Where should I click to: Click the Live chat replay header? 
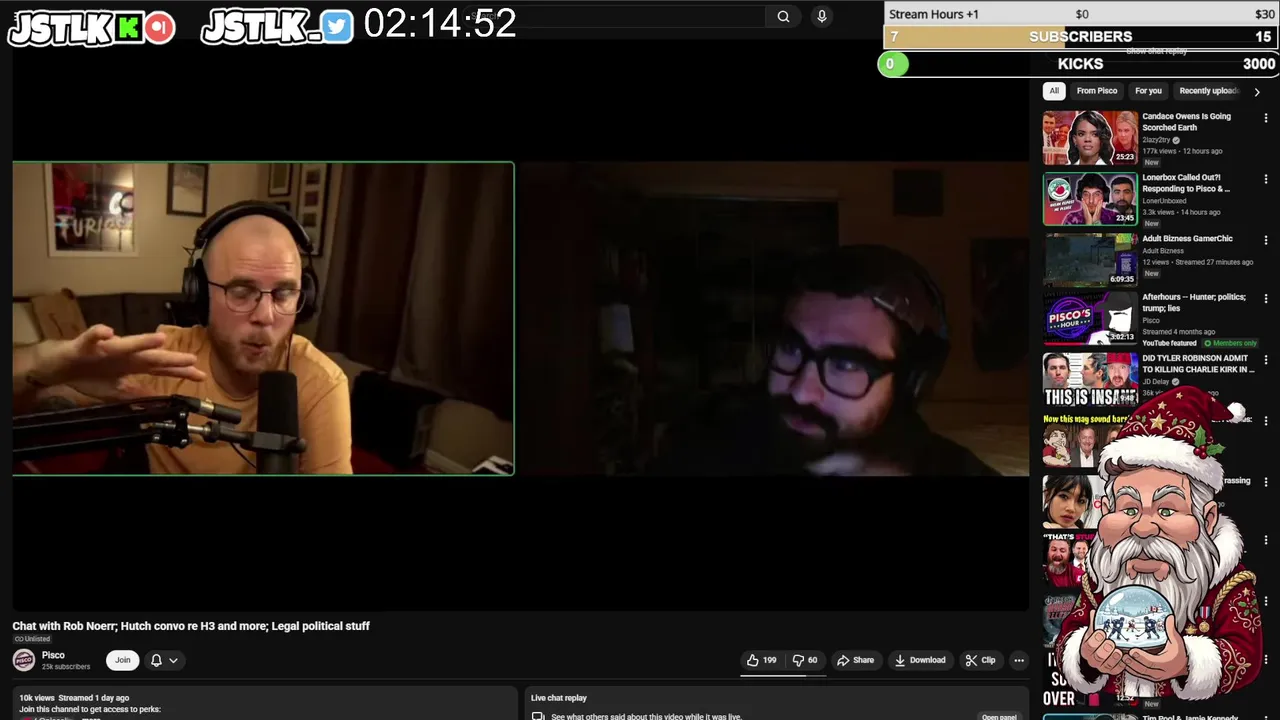pyautogui.click(x=558, y=698)
